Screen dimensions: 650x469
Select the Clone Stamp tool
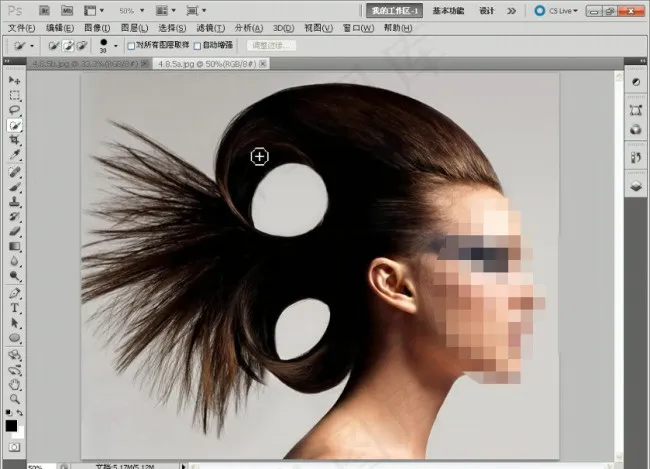coord(15,202)
